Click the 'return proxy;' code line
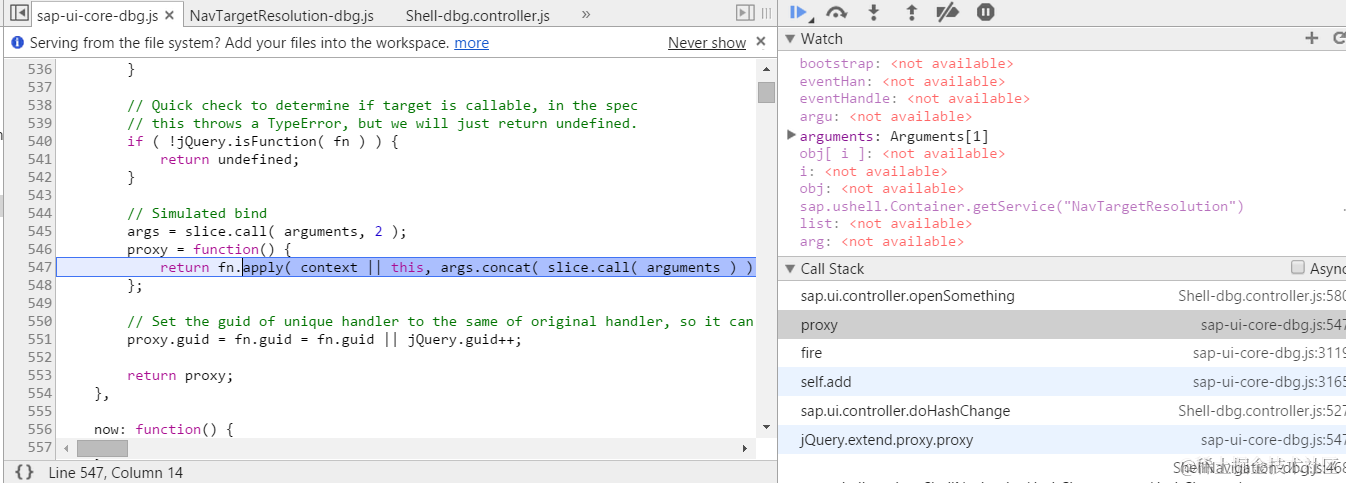The width and height of the screenshot is (1346, 483). click(180, 375)
